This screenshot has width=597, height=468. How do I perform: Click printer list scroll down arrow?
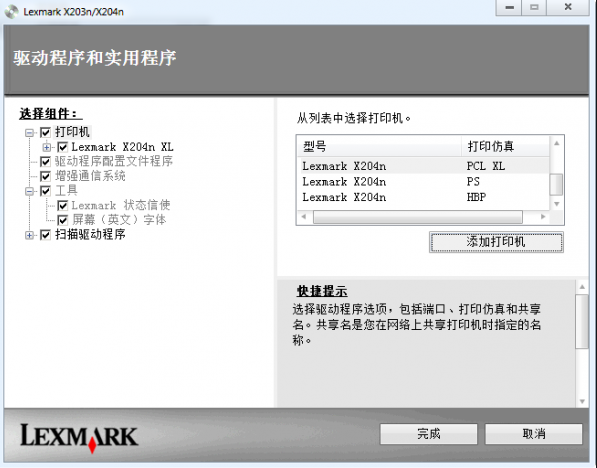556,204
